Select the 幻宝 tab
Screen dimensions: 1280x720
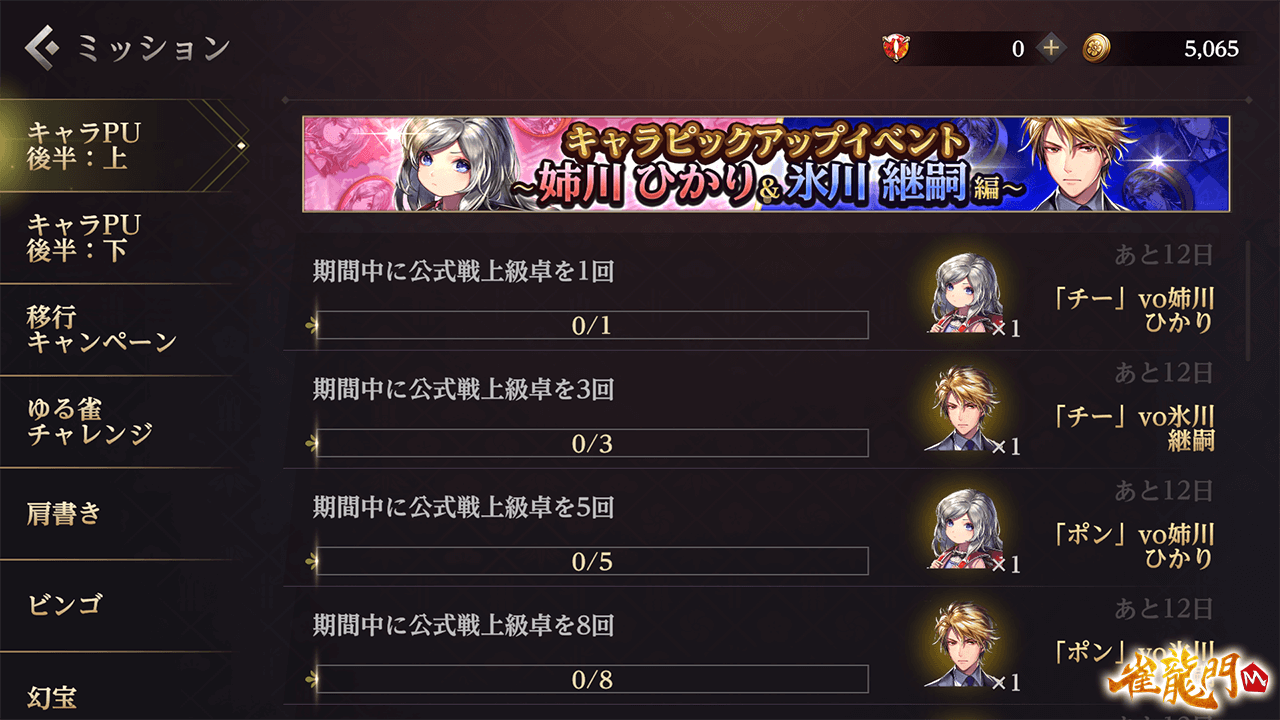coord(117,690)
